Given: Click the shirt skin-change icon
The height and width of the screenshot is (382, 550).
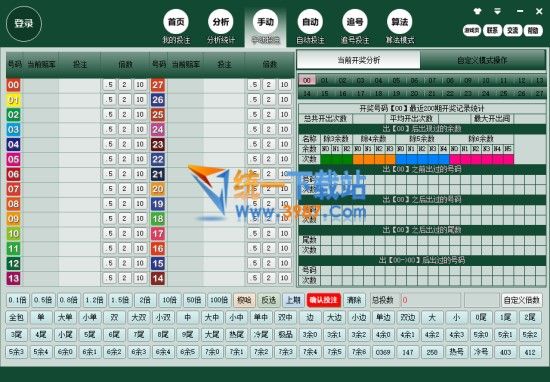Looking at the screenshot, I should [x=477, y=12].
